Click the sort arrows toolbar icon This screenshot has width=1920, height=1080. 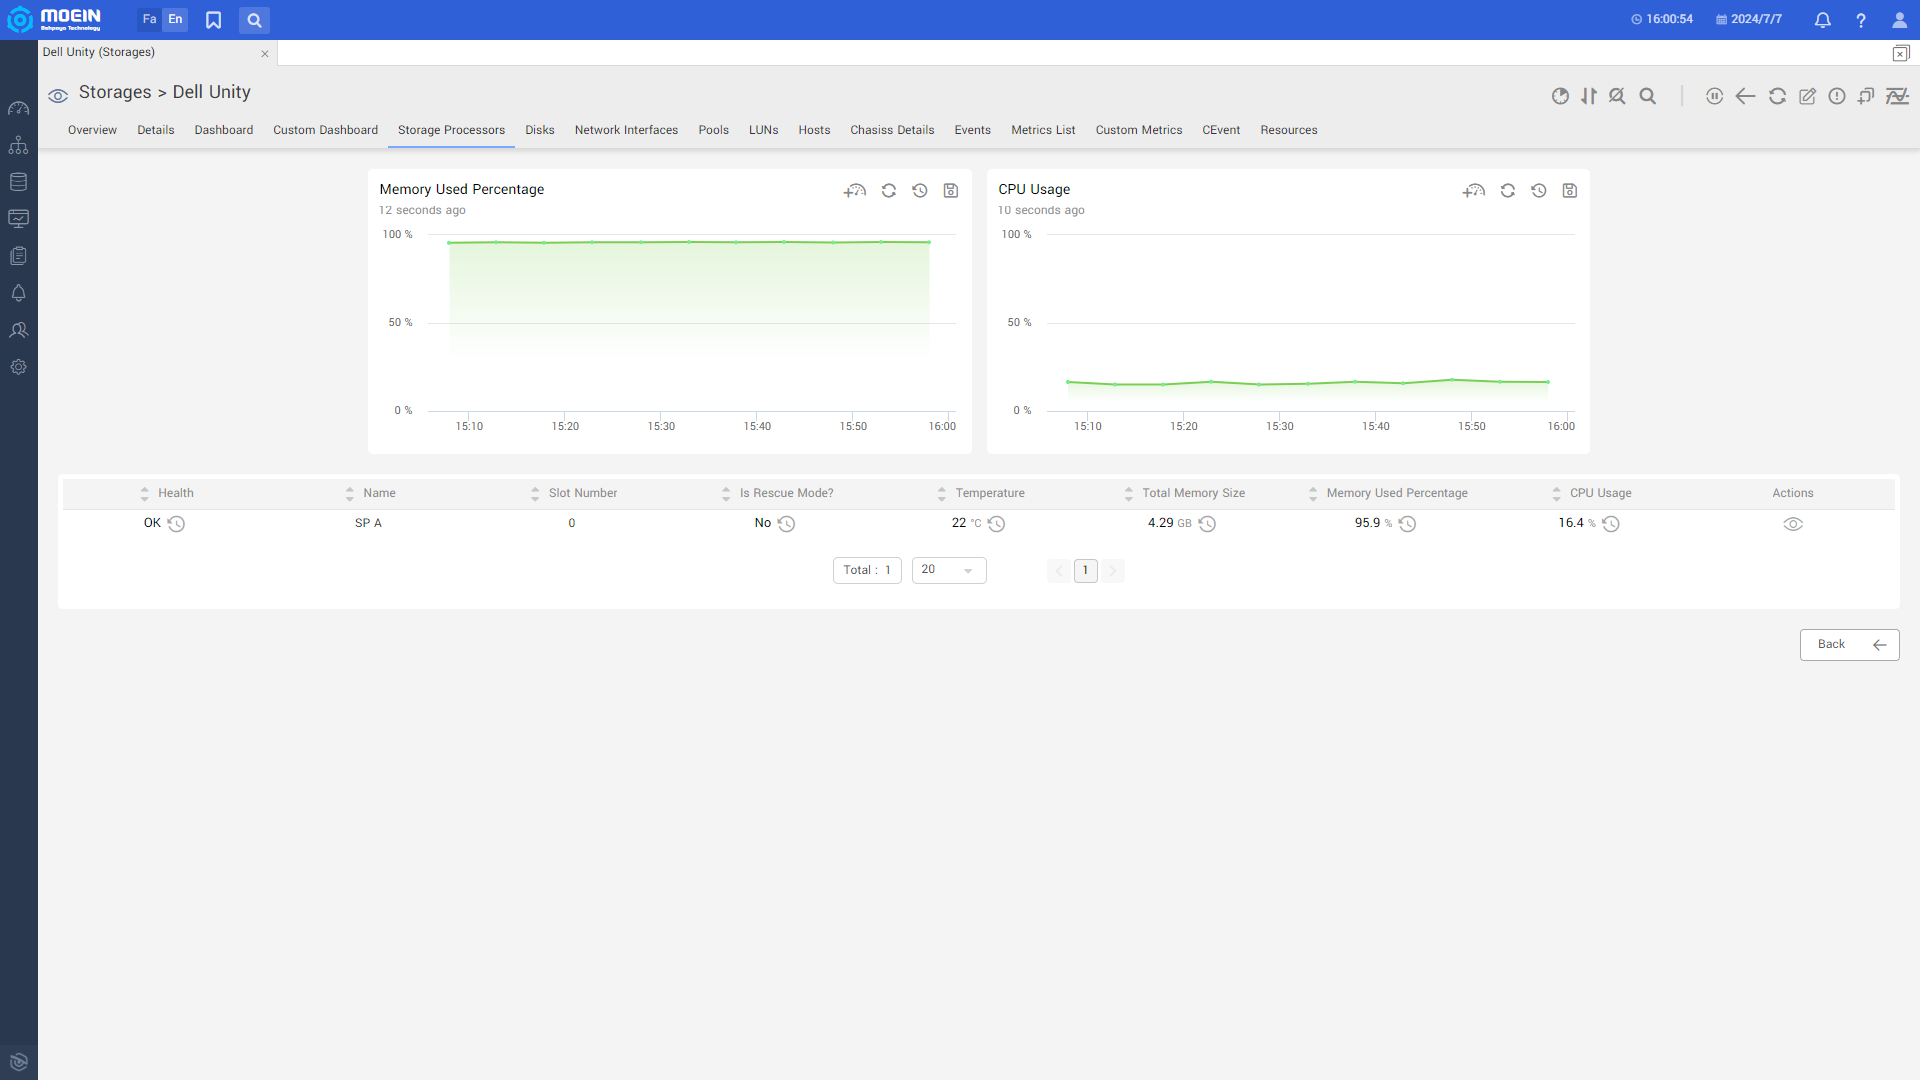(x=1589, y=96)
